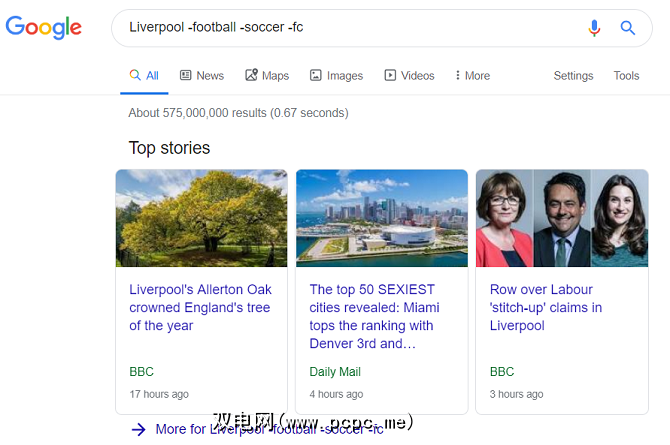Click the search input field

[x=350, y=27]
